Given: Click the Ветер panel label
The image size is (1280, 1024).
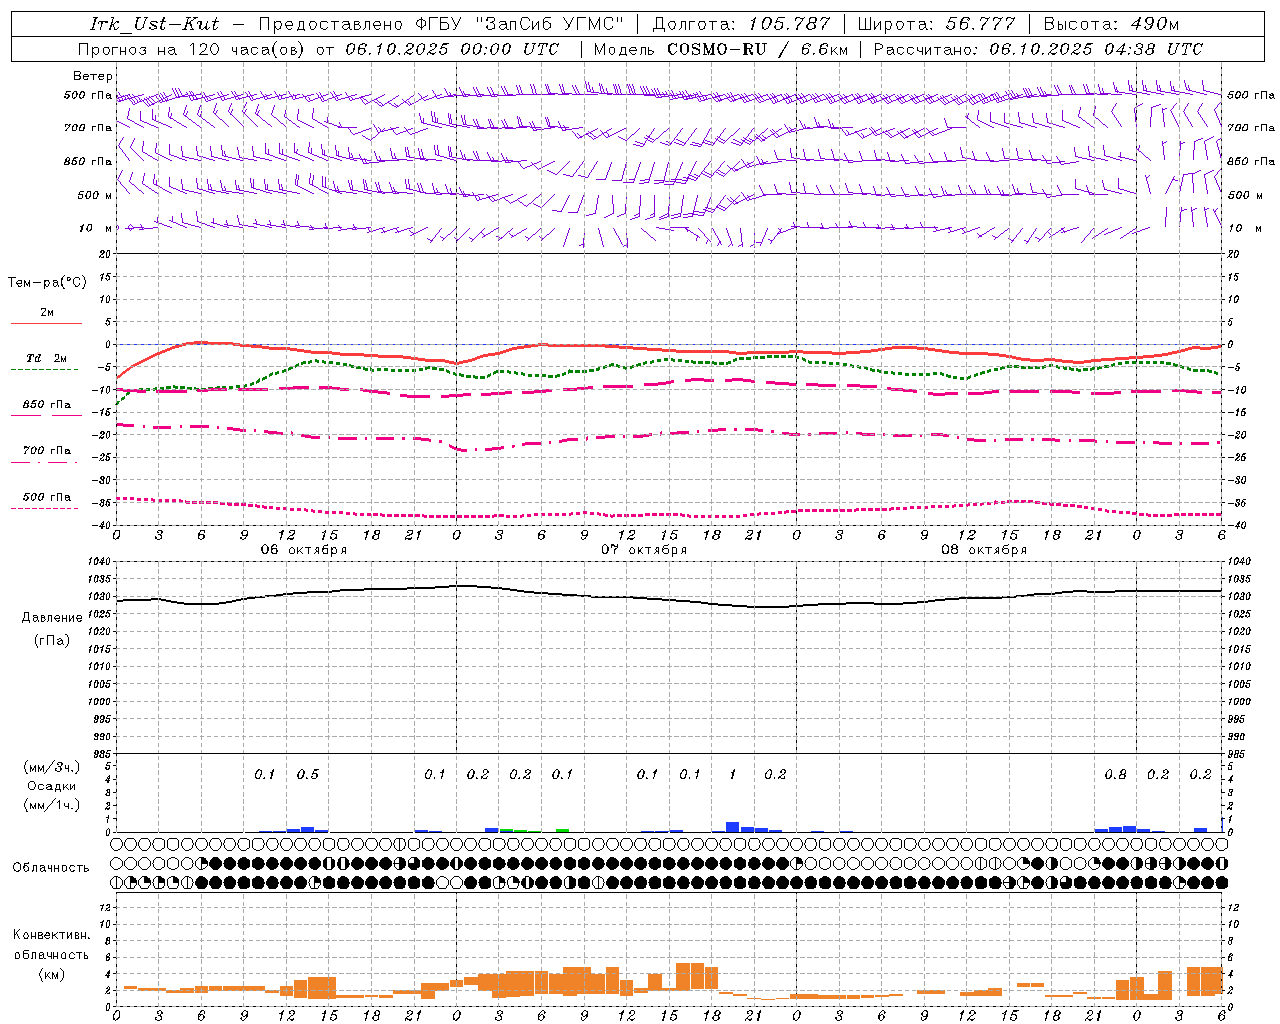Looking at the screenshot, I should pyautogui.click(x=93, y=76).
